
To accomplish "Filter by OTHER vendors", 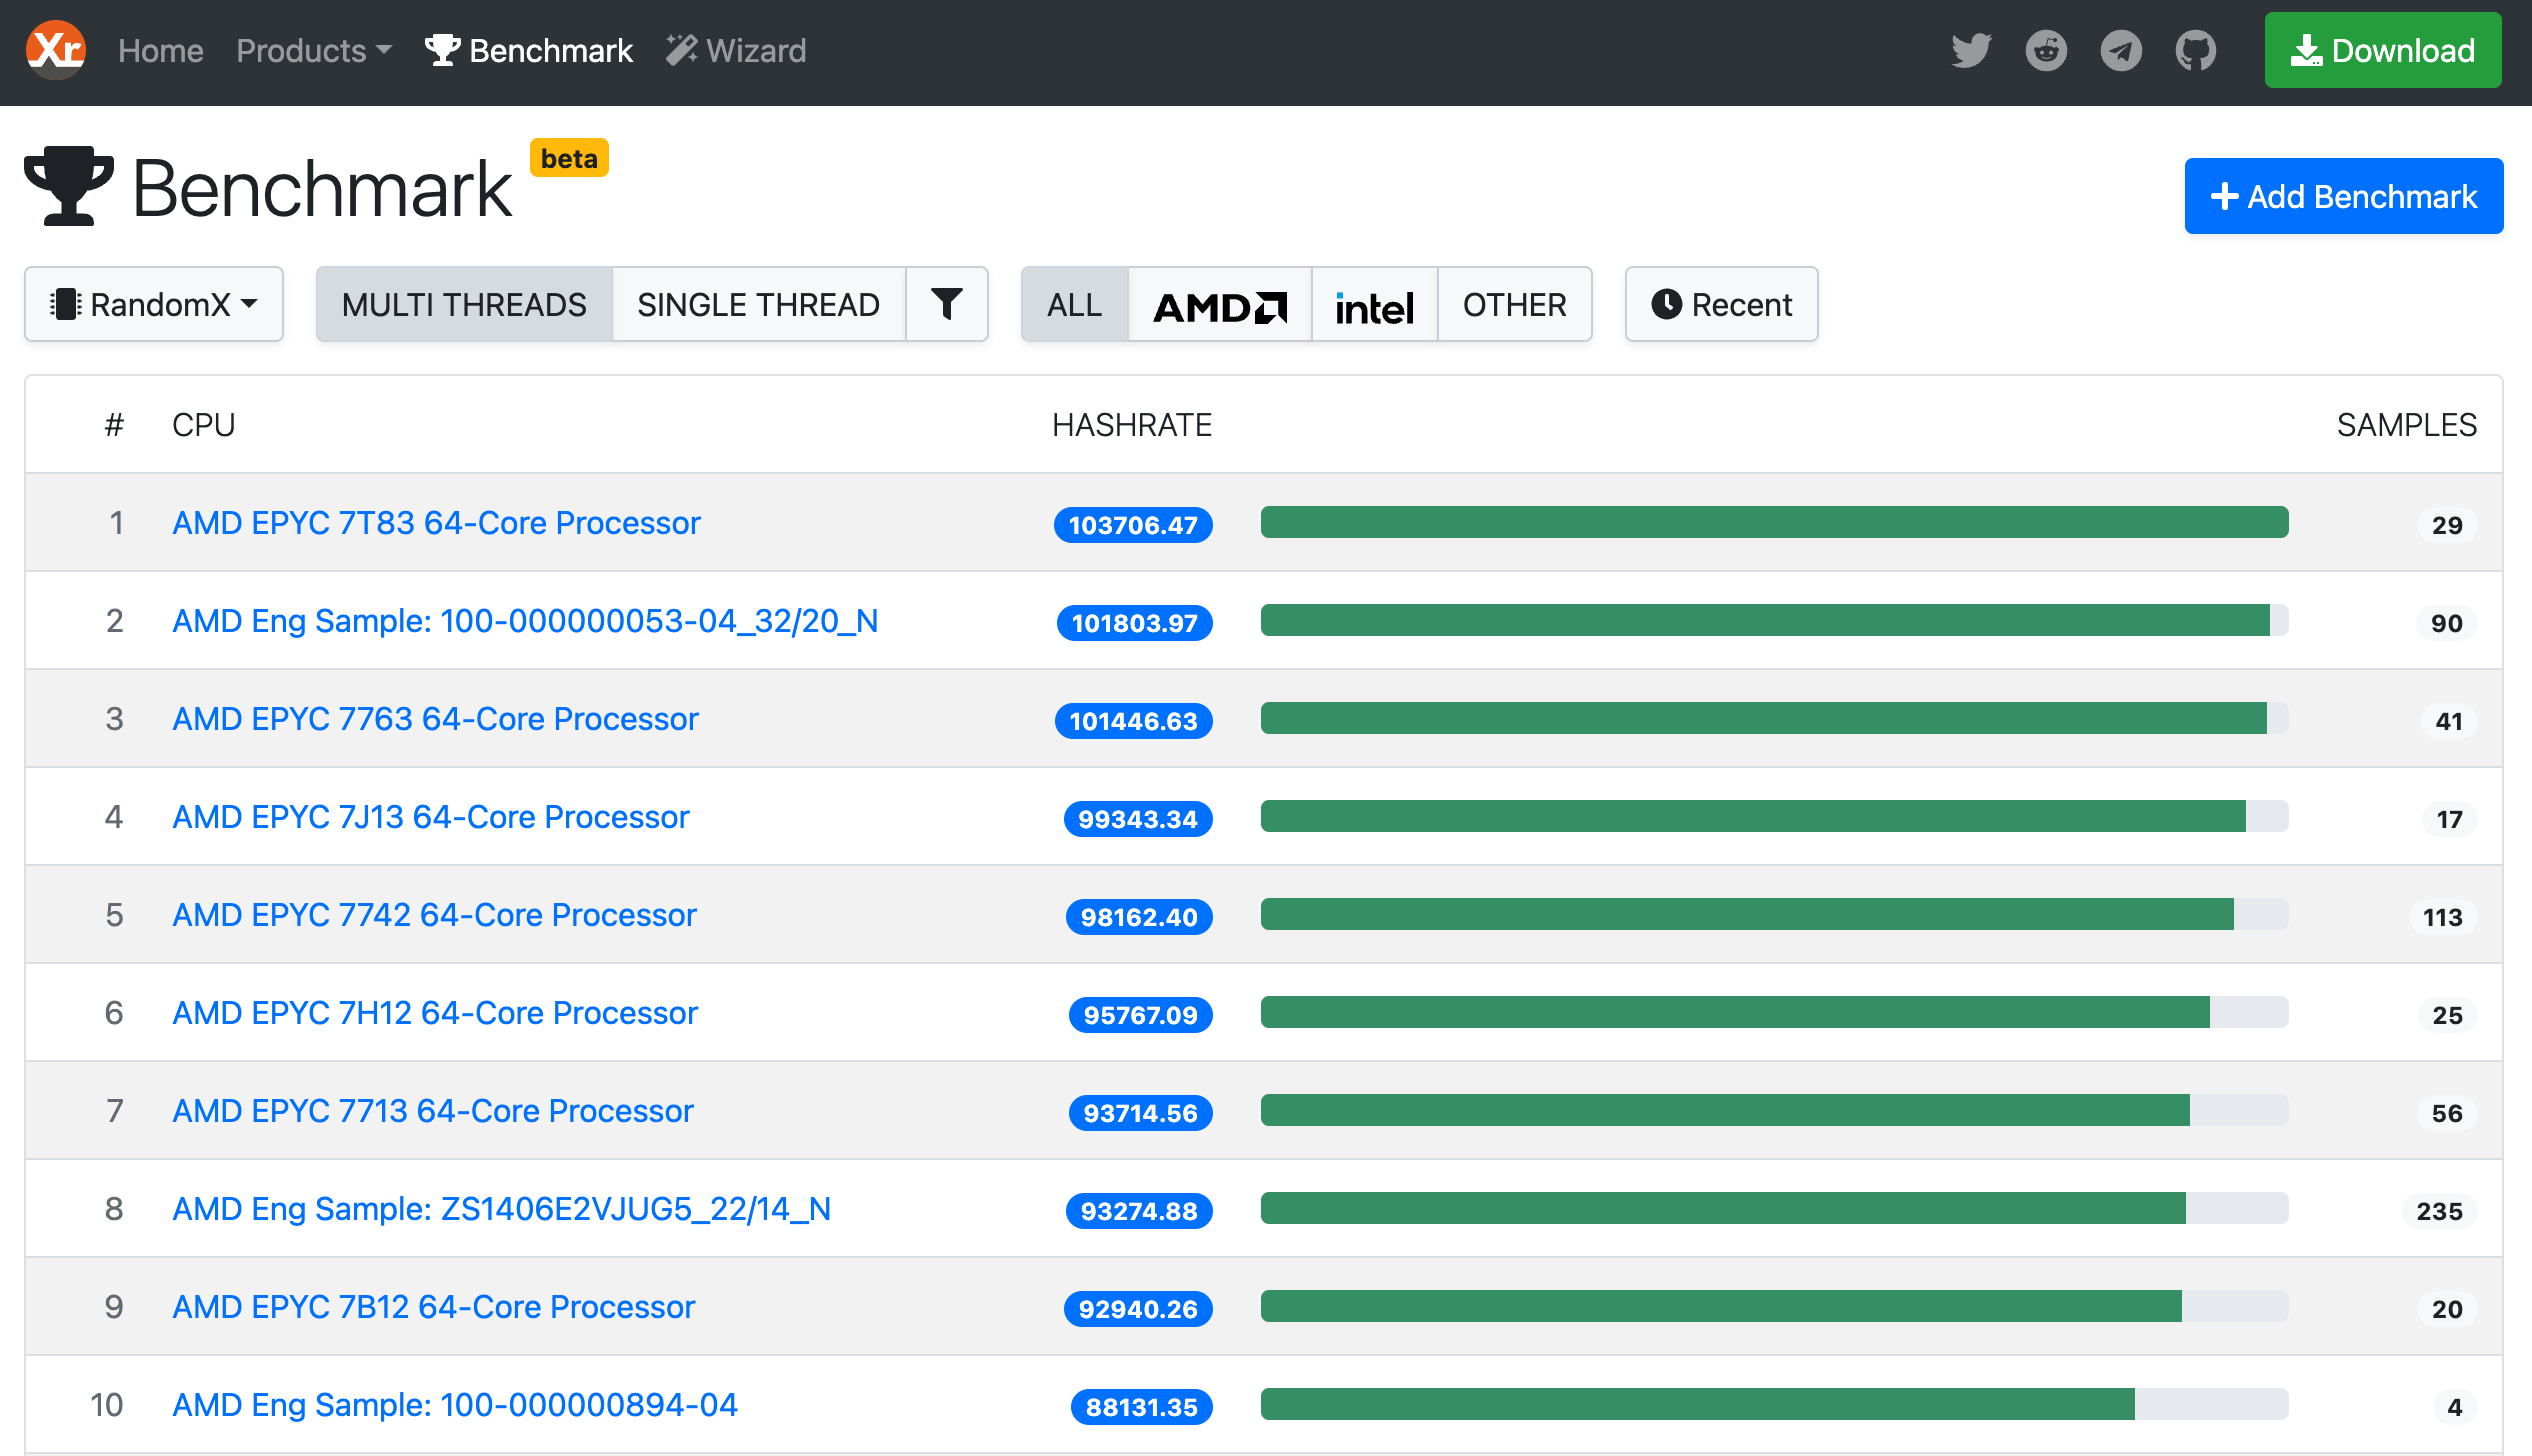I will tap(1515, 304).
